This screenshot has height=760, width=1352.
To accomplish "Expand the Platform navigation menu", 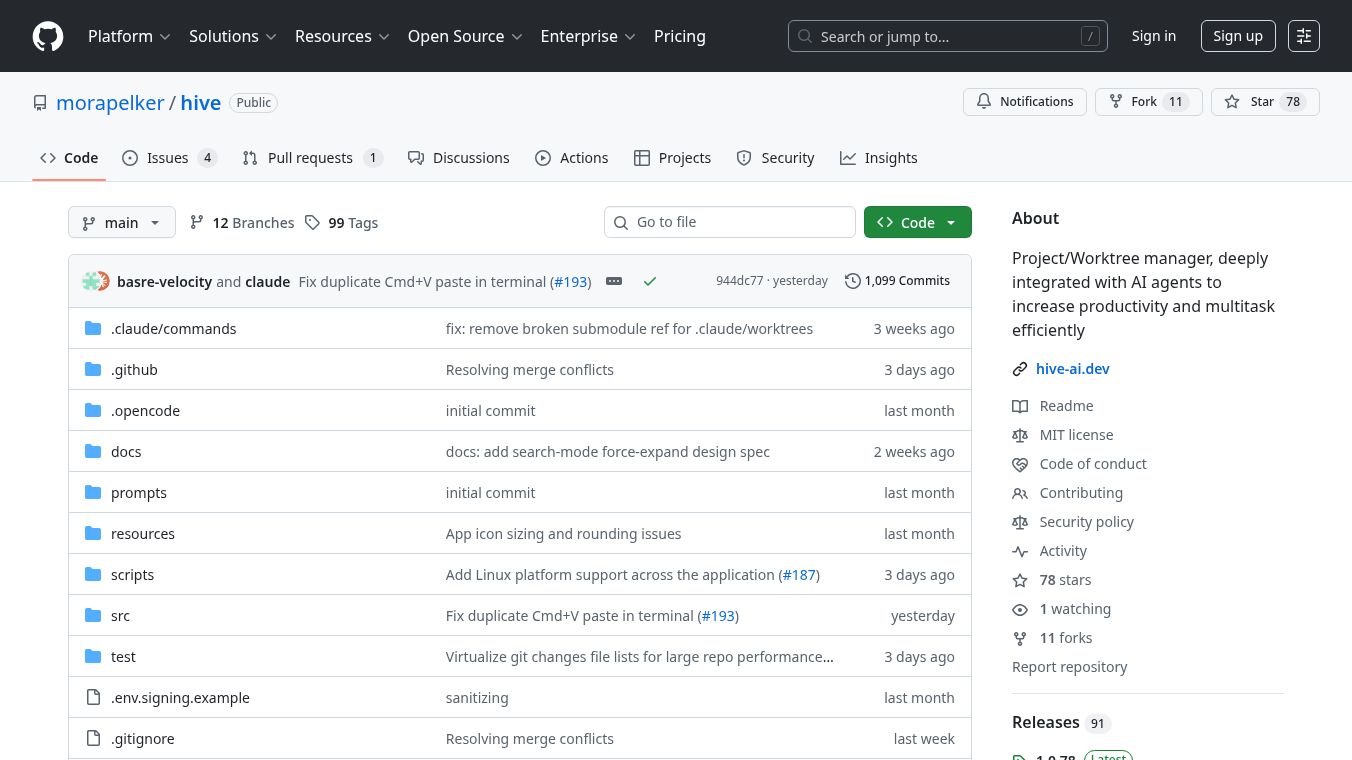I will 129,36.
